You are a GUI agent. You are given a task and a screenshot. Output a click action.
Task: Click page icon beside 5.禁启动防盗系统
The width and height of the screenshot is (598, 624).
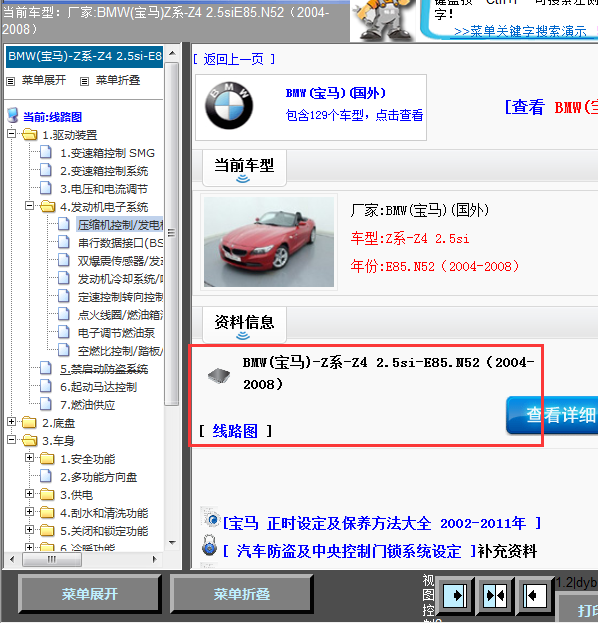46,368
